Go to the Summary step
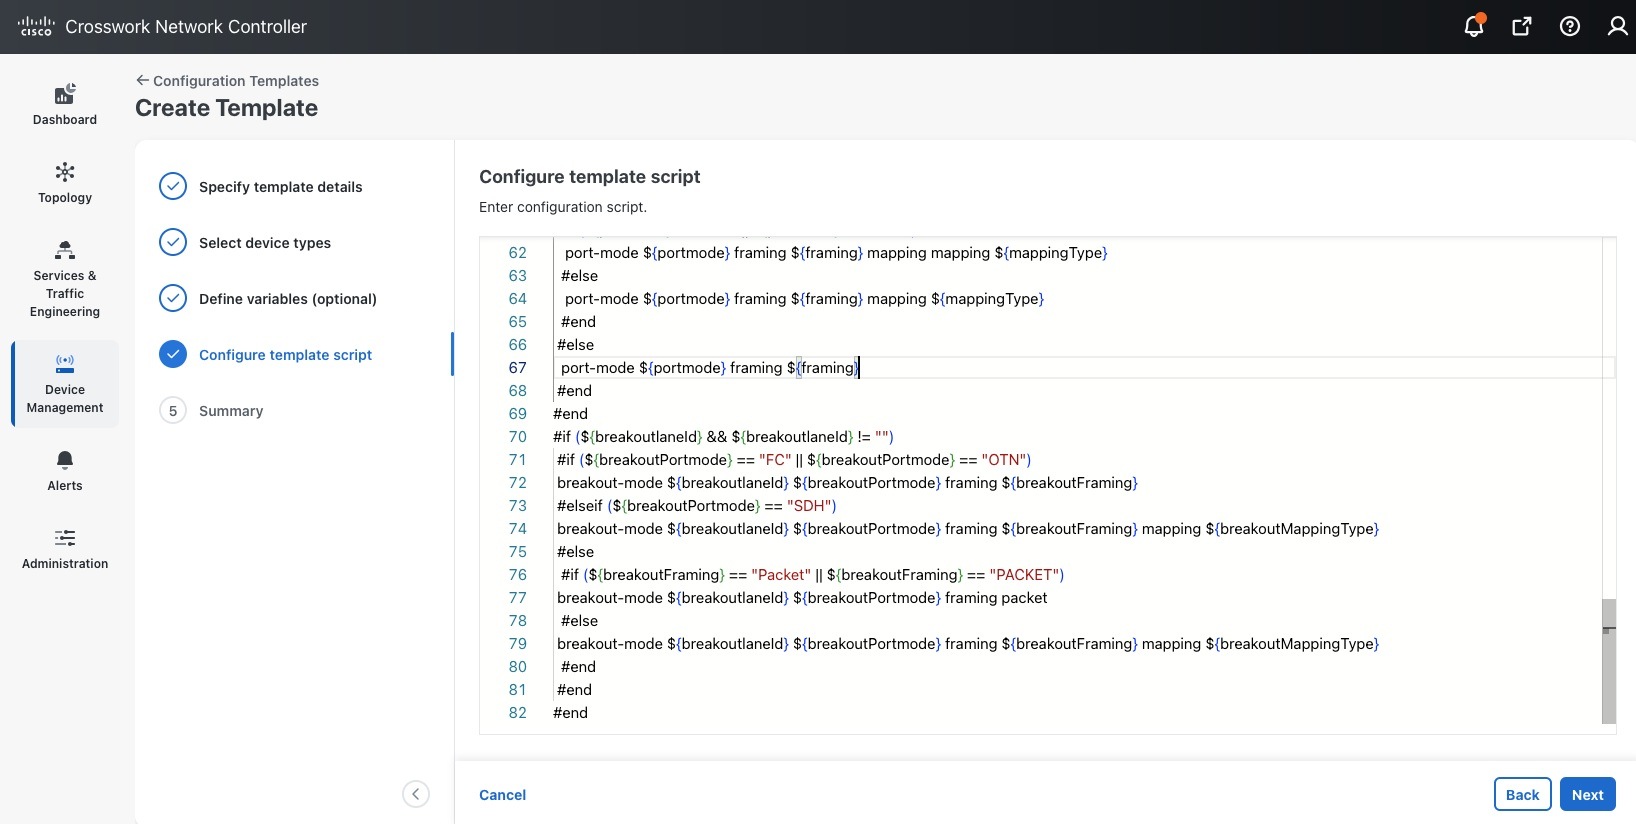Image resolution: width=1636 pixels, height=824 pixels. click(x=231, y=411)
